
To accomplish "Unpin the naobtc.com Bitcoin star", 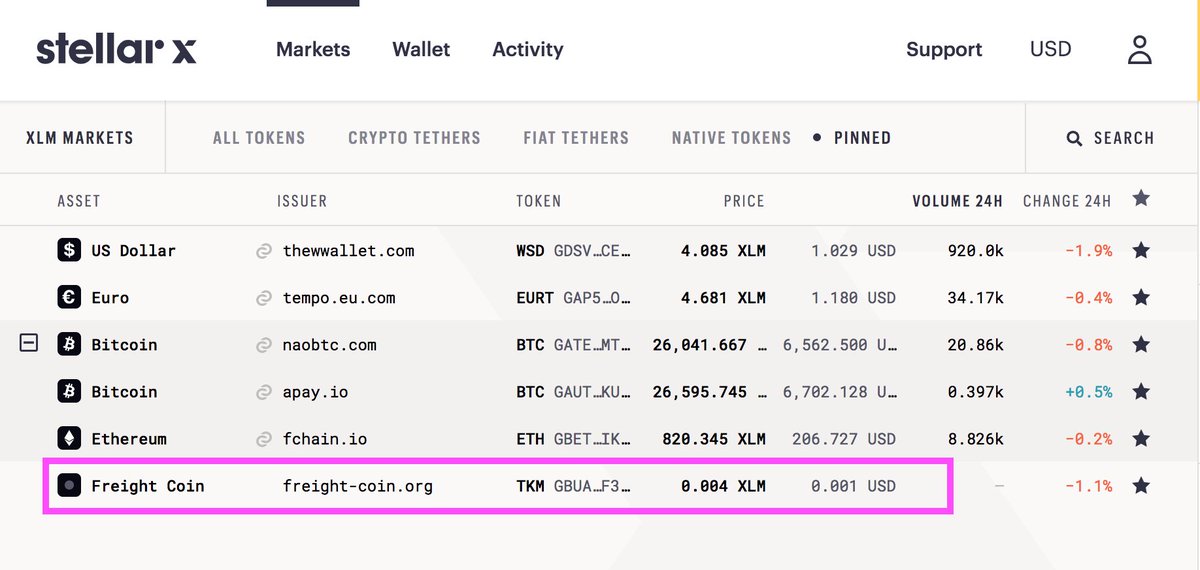I will pos(1141,344).
